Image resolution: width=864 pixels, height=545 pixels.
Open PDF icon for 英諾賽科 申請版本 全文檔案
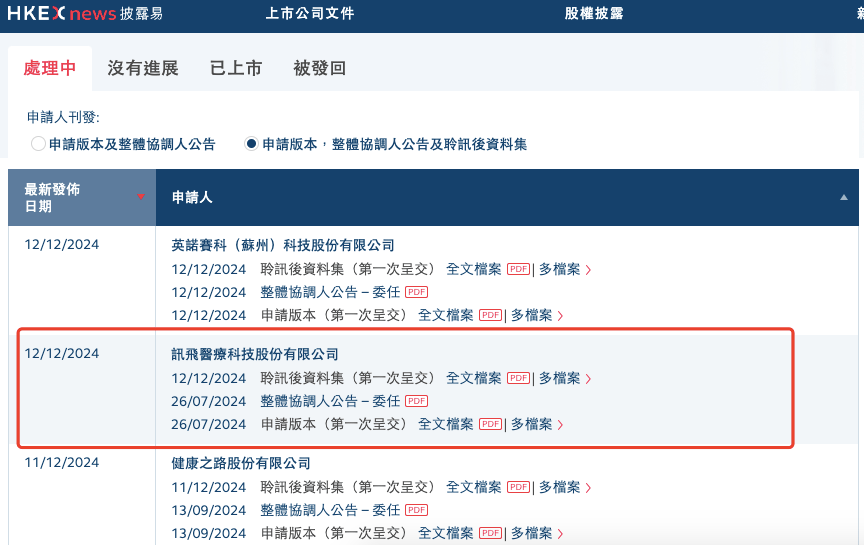[489, 315]
